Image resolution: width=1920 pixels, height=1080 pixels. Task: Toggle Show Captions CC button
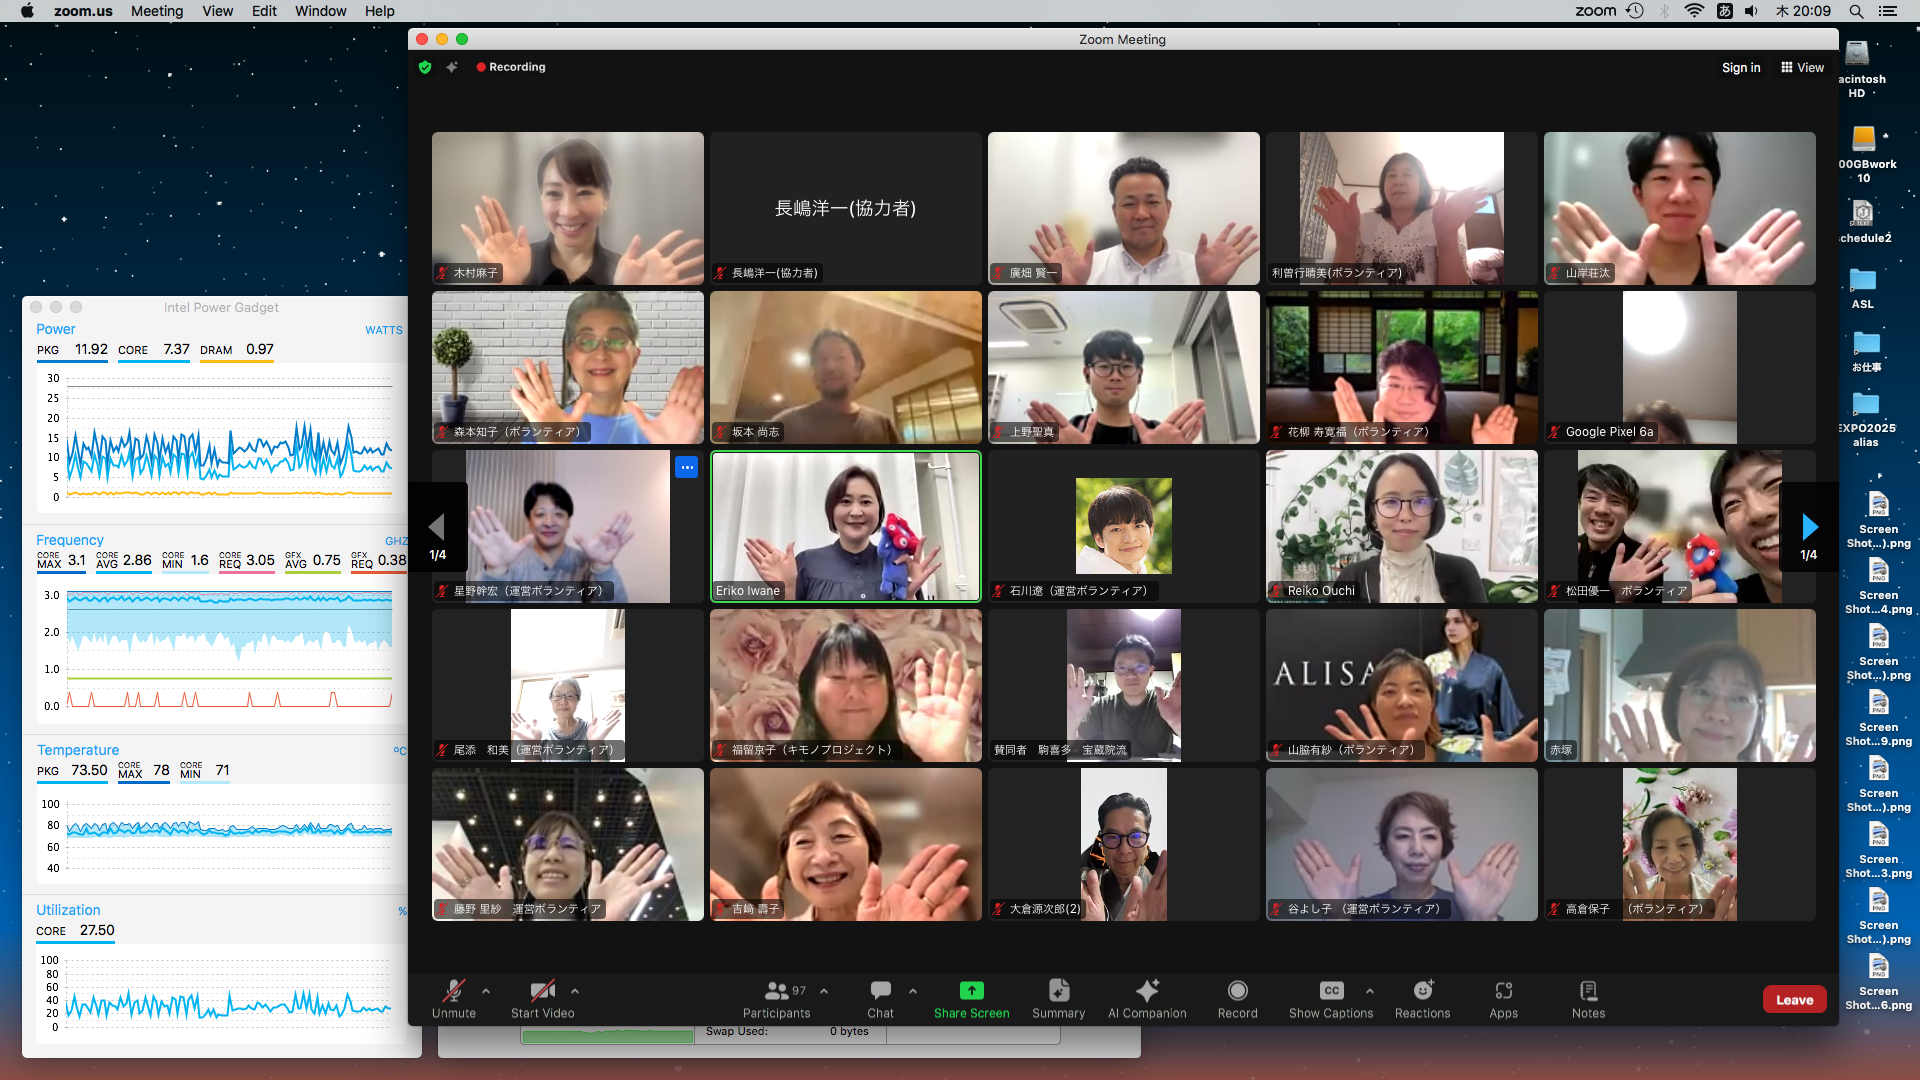(x=1331, y=991)
